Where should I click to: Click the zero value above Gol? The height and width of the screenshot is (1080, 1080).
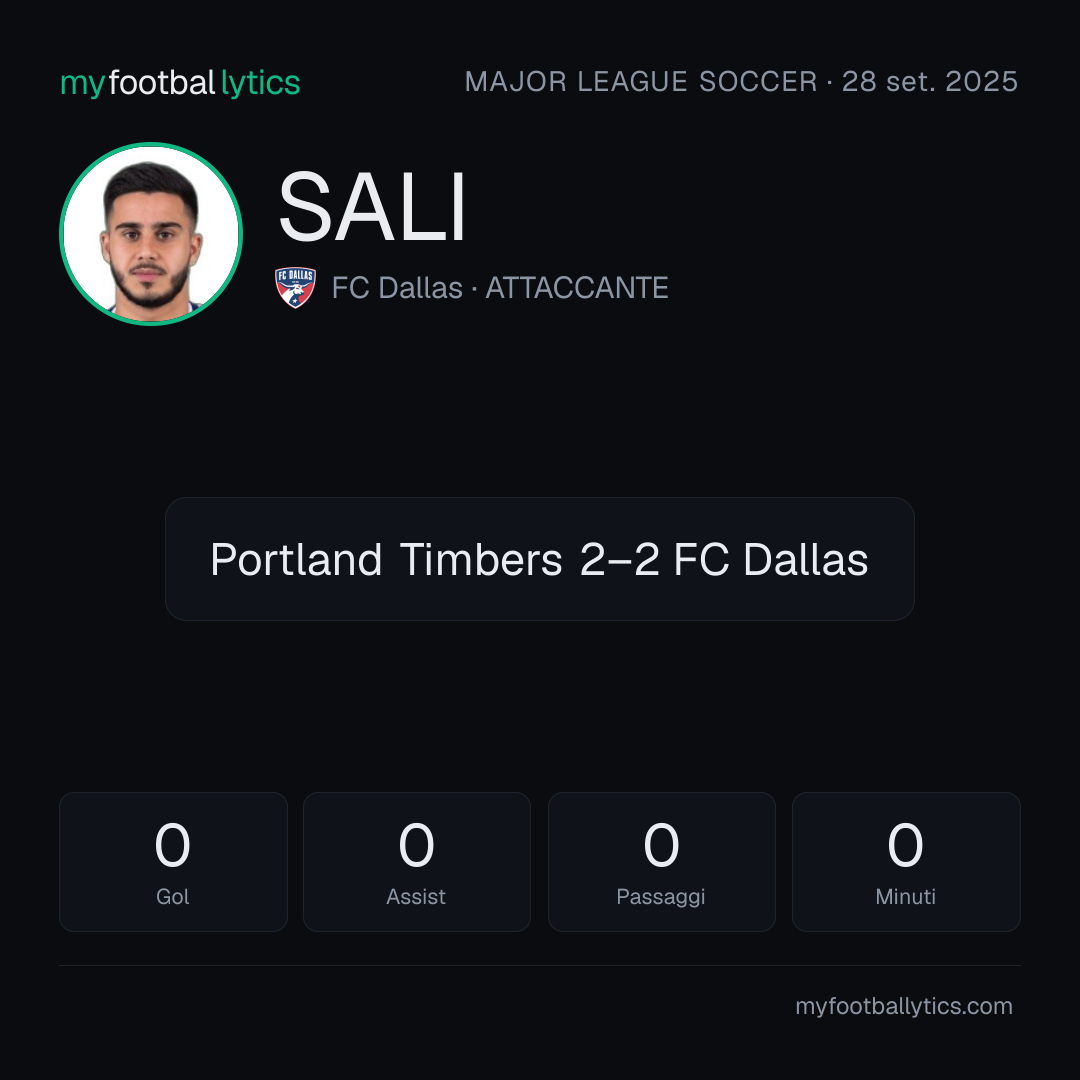(x=172, y=844)
